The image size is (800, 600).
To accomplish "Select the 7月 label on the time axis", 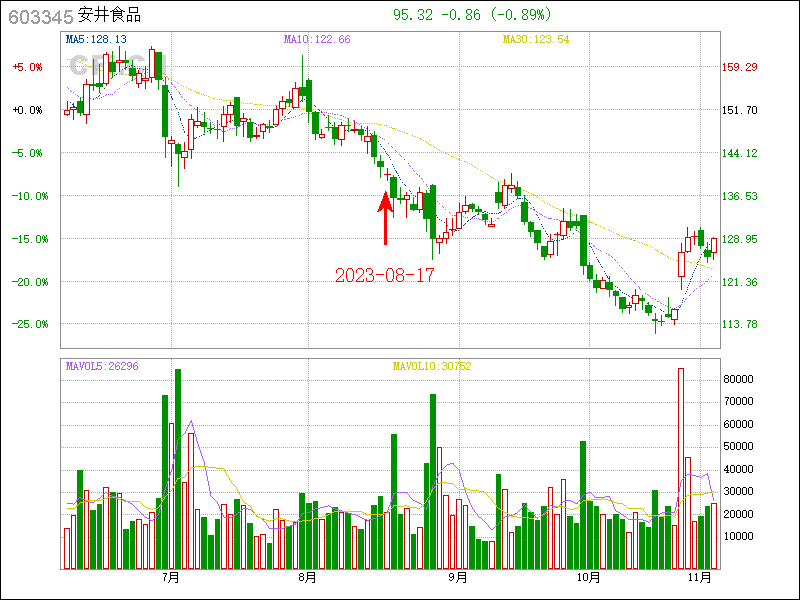I will 170,577.
